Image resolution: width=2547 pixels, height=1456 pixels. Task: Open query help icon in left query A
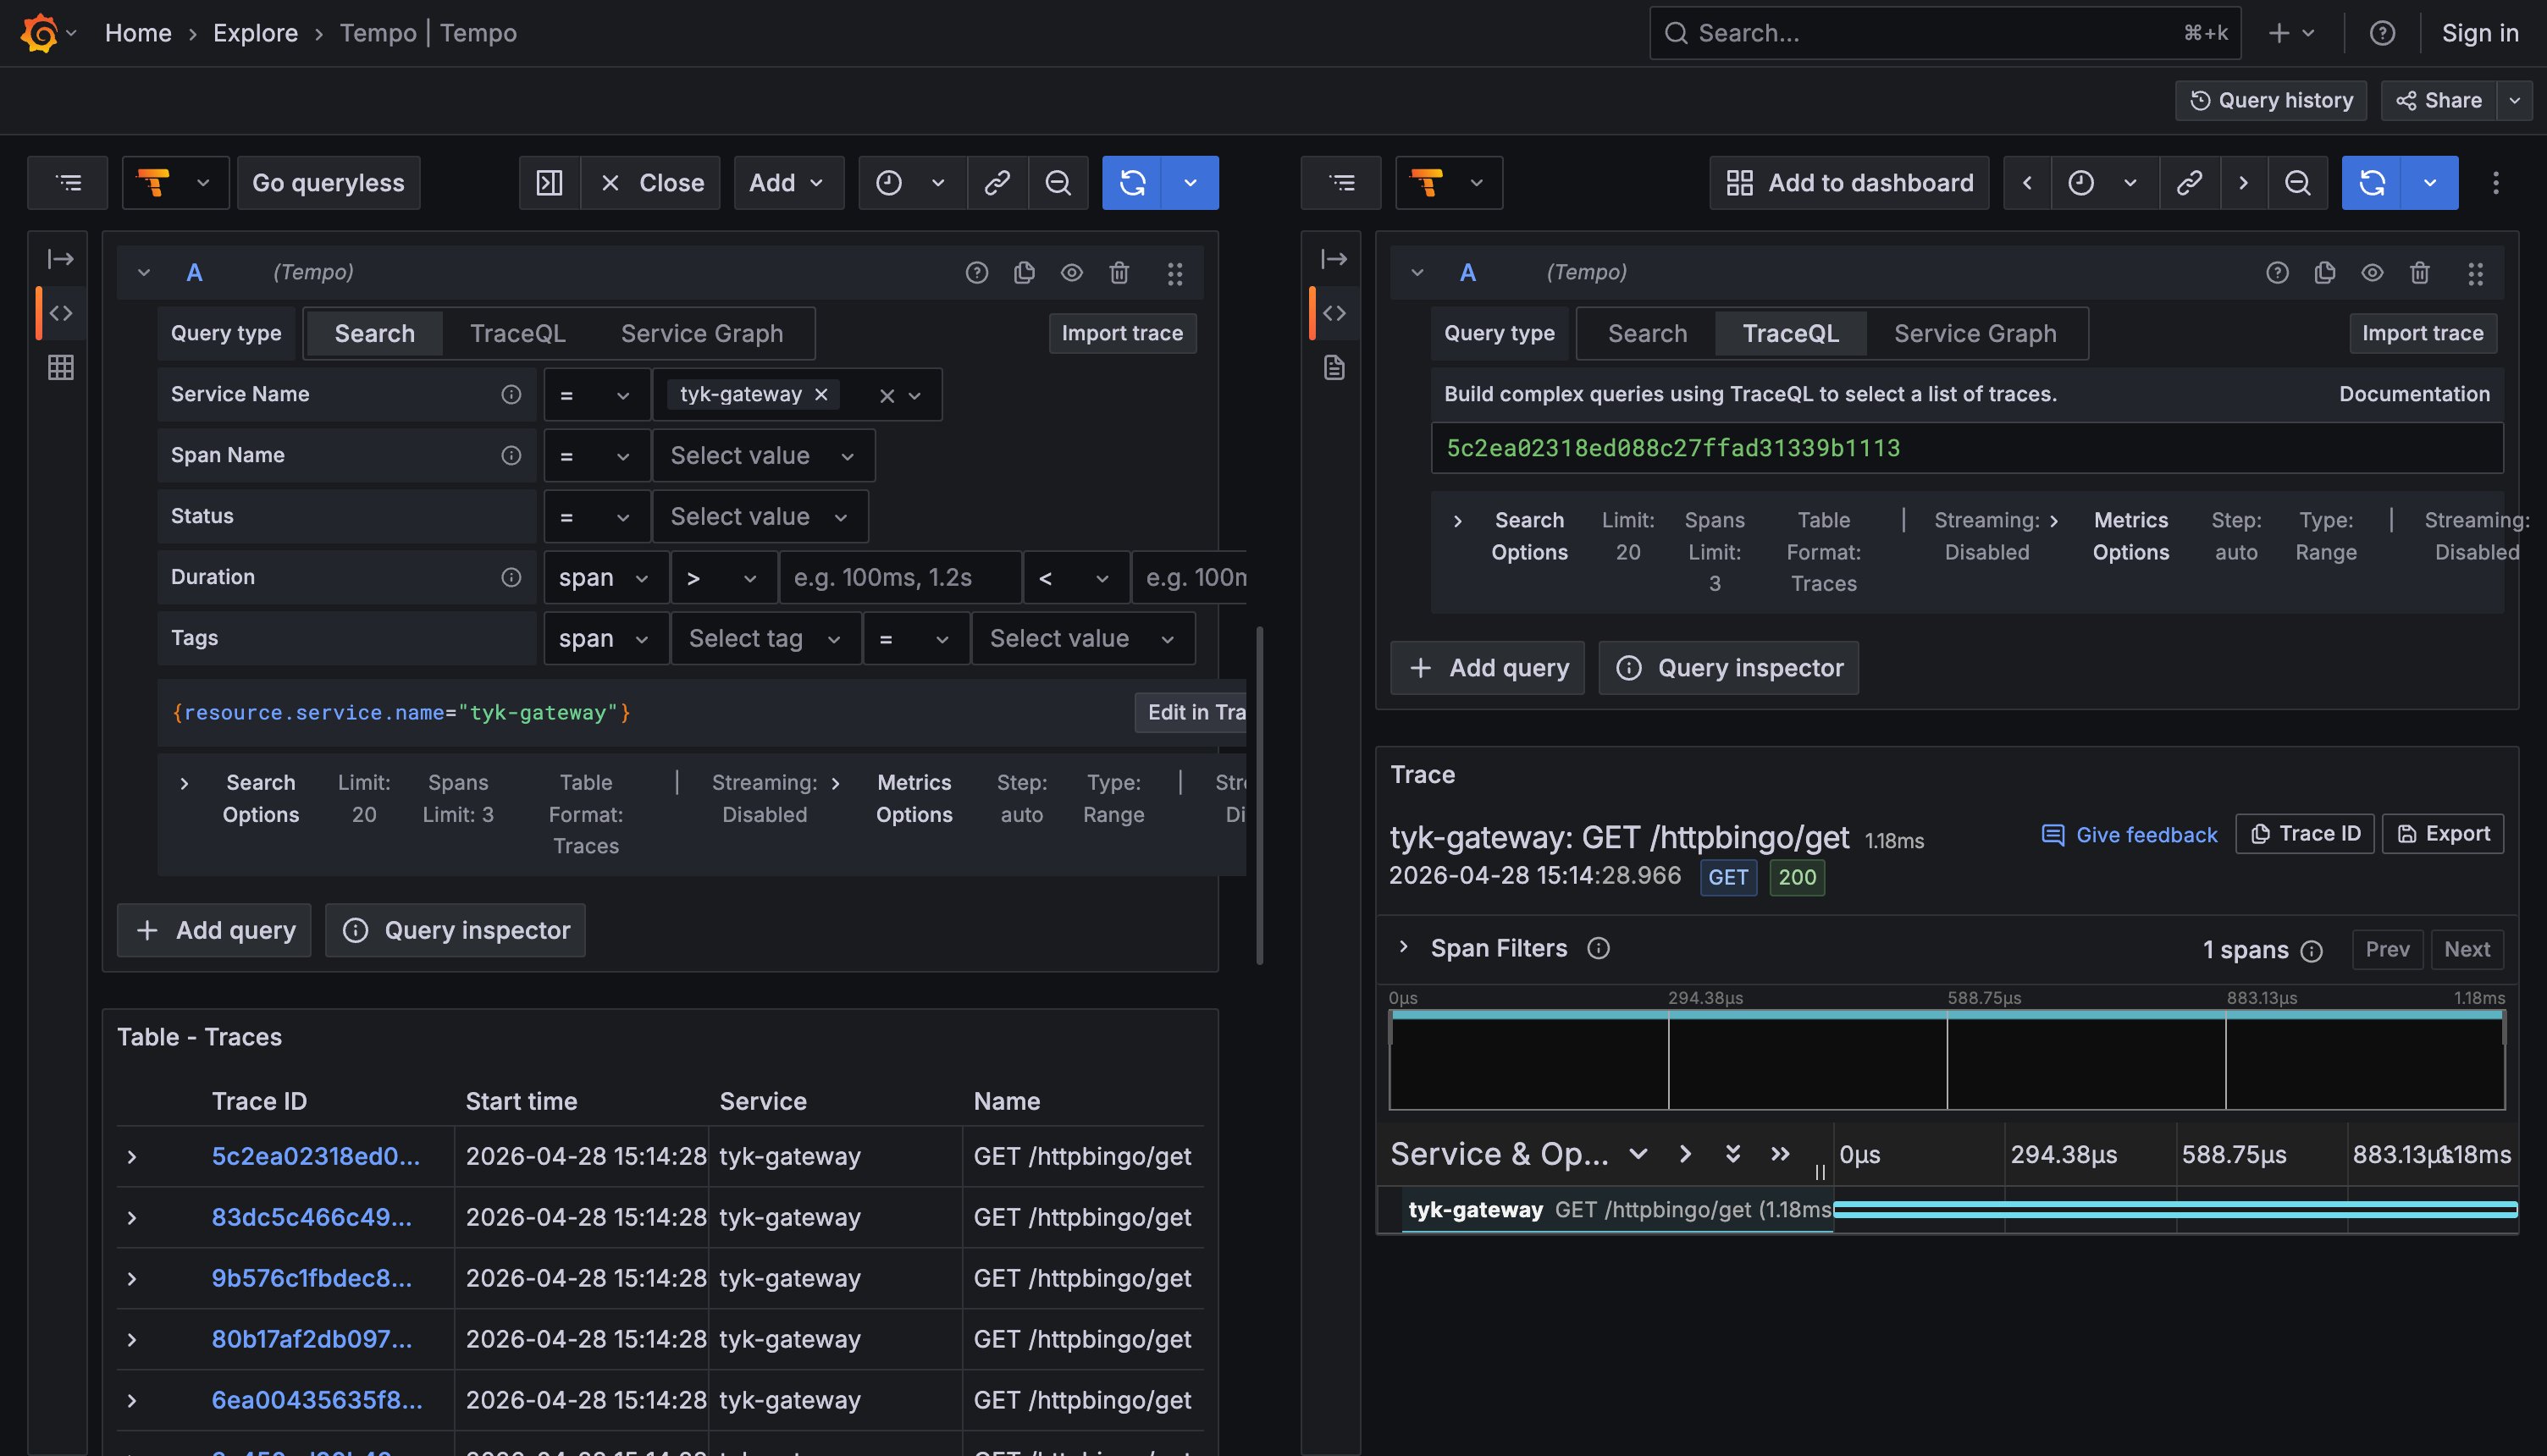(x=977, y=273)
